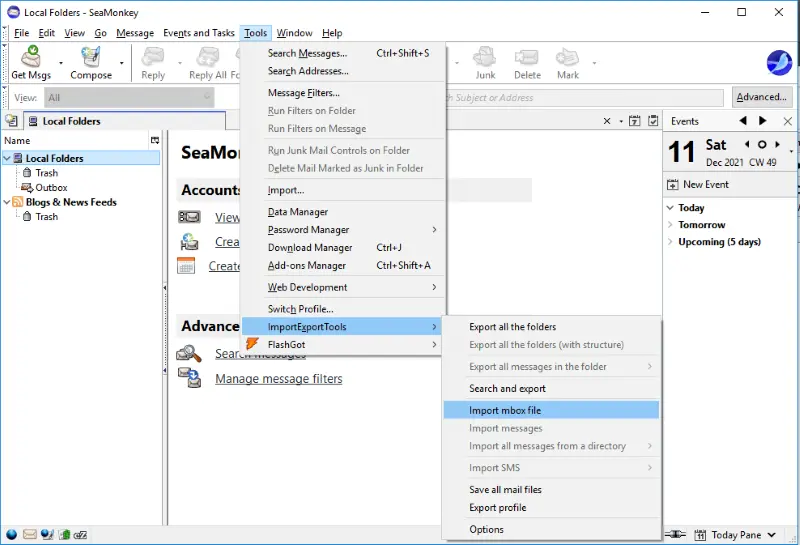This screenshot has width=800, height=545.
Task: Switch to the tasks tab icon
Action: point(651,121)
